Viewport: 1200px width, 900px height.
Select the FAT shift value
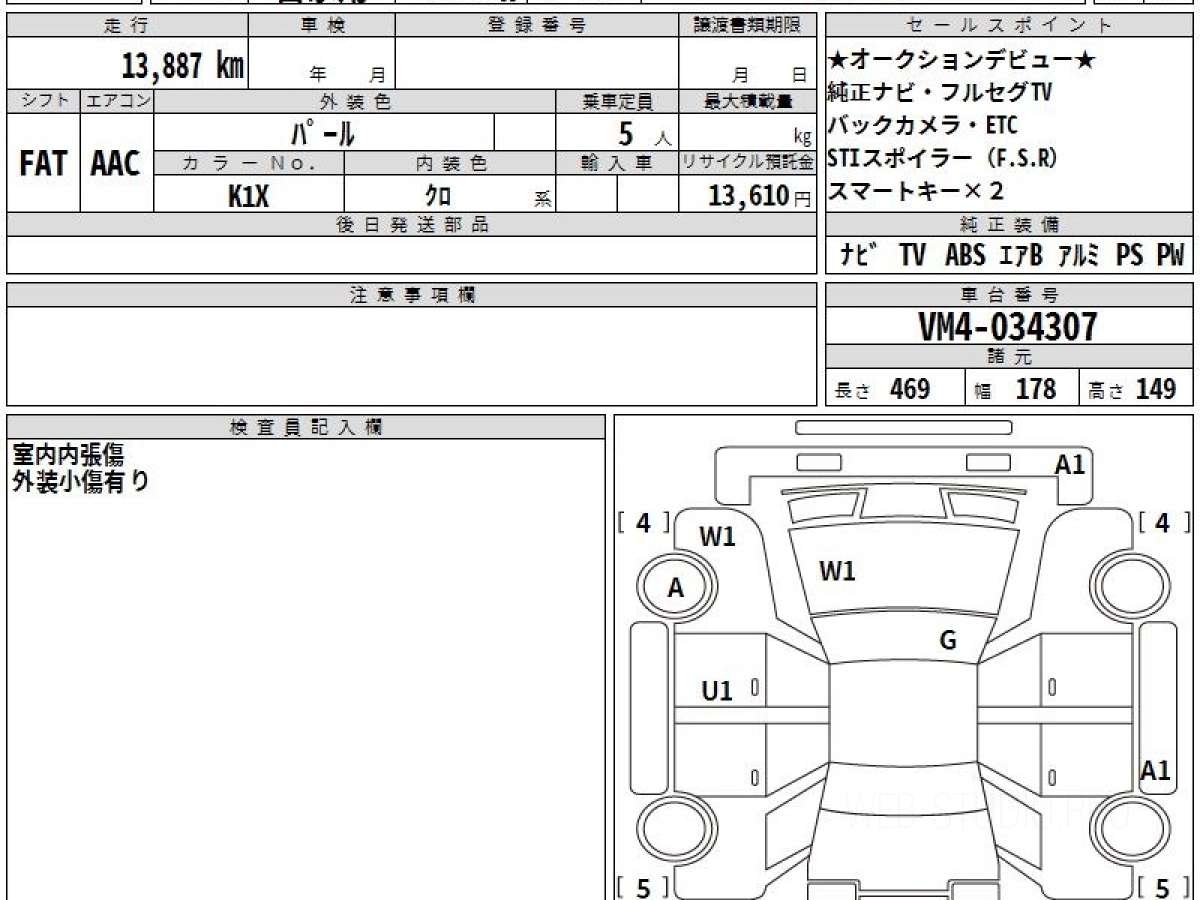click(43, 164)
